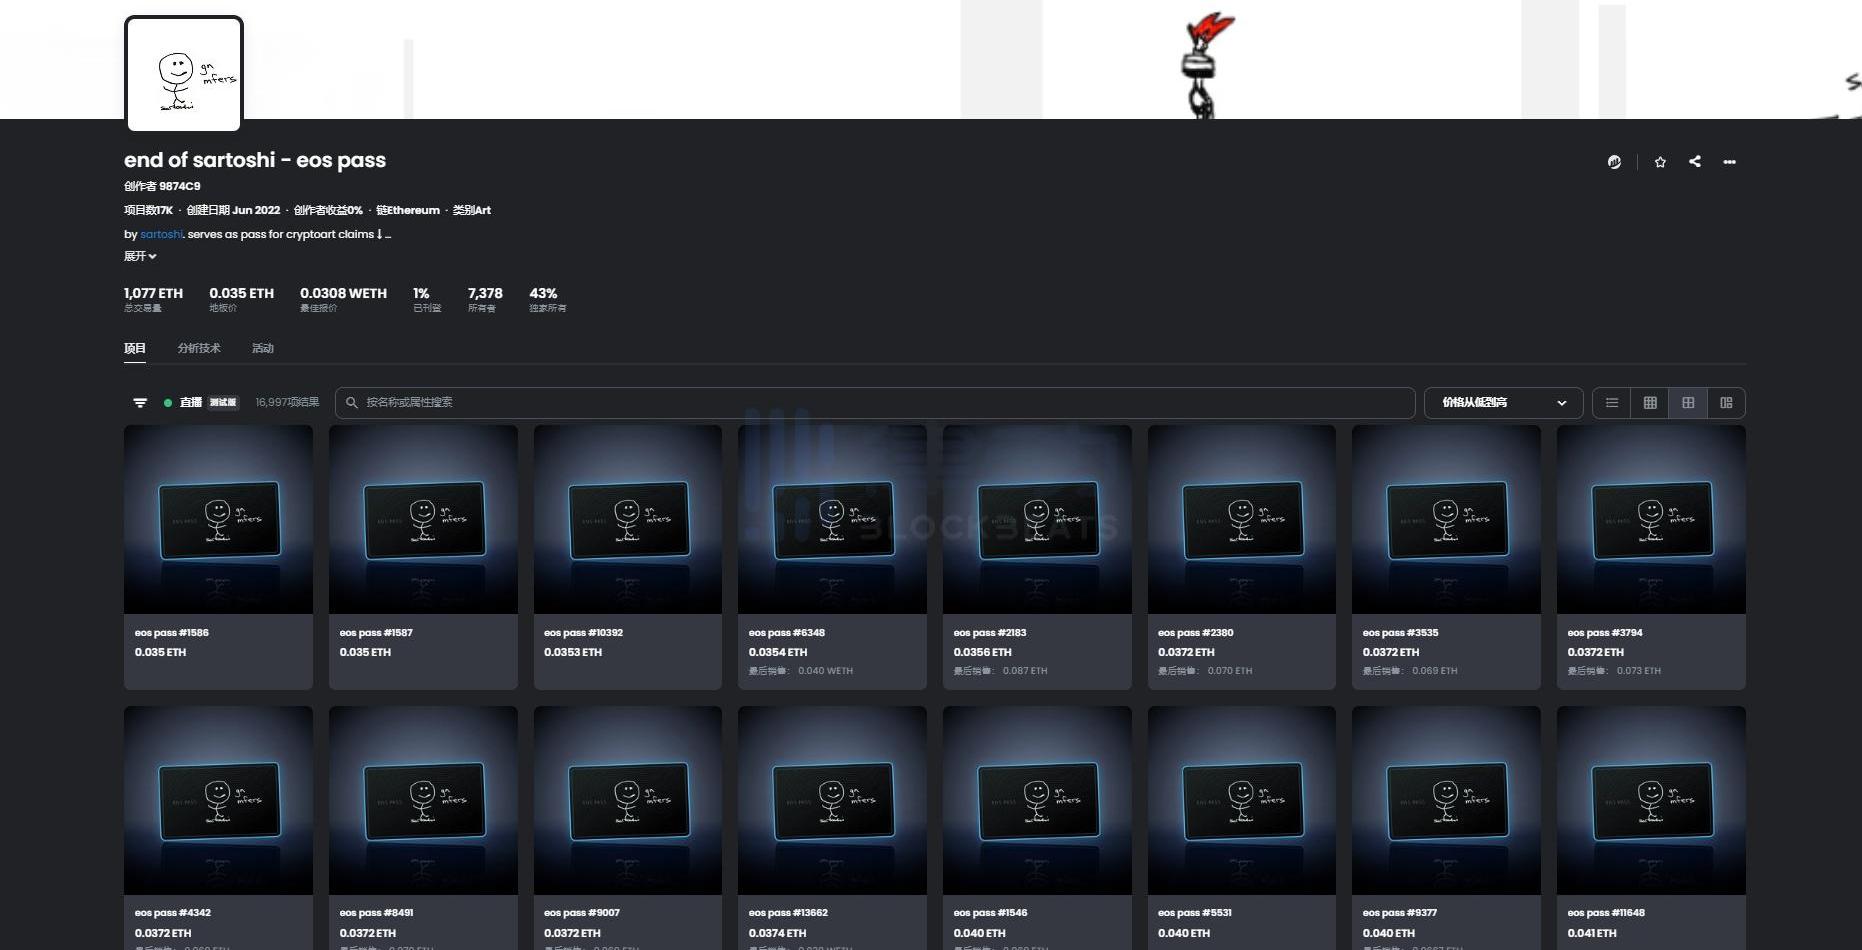Screen dimensions: 1862x950
Task: Click creator address 9874C9
Action: click(x=180, y=186)
